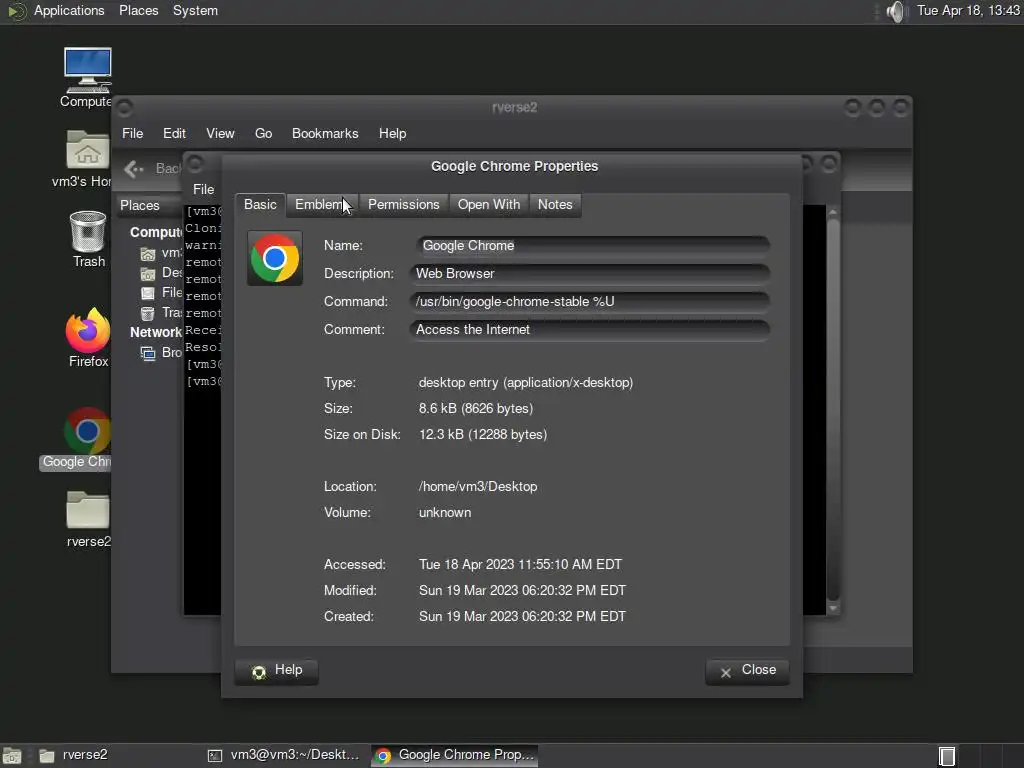
Task: Open Places sidebar dropdown in rverse2 window
Action: coord(149,206)
